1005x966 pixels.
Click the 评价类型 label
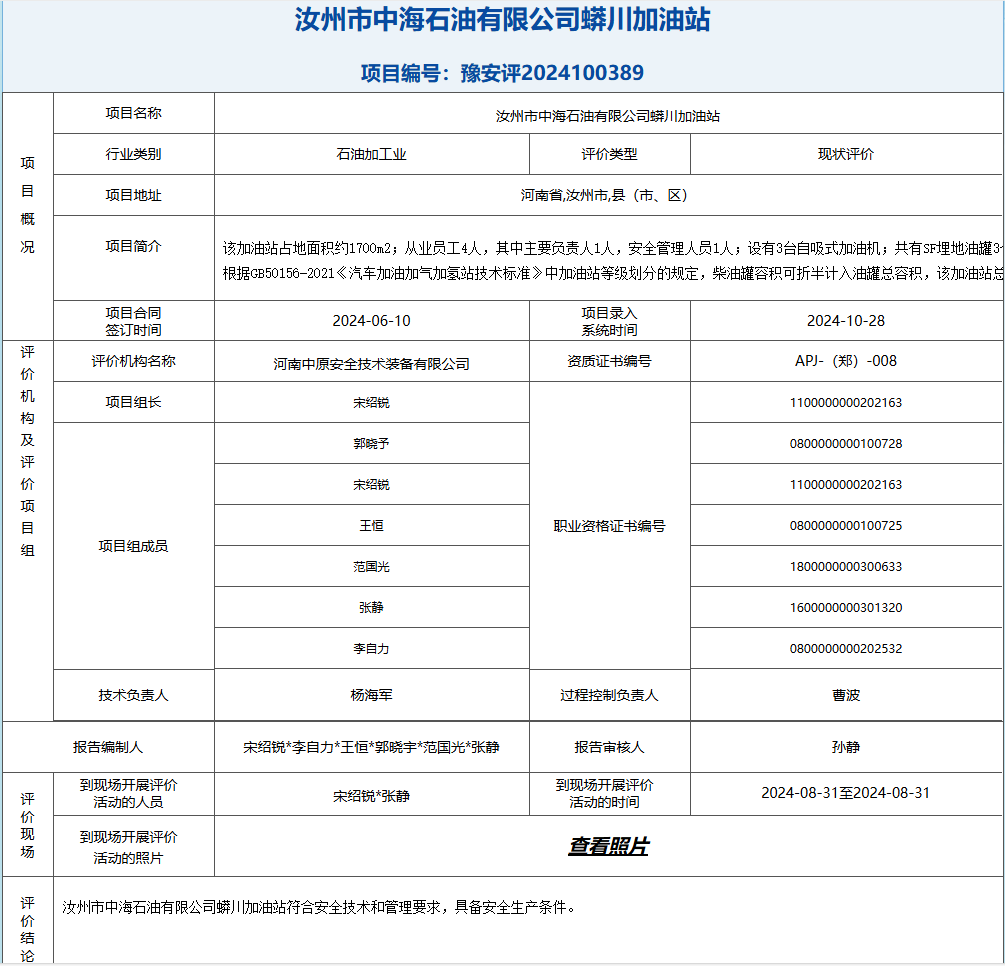click(x=610, y=154)
